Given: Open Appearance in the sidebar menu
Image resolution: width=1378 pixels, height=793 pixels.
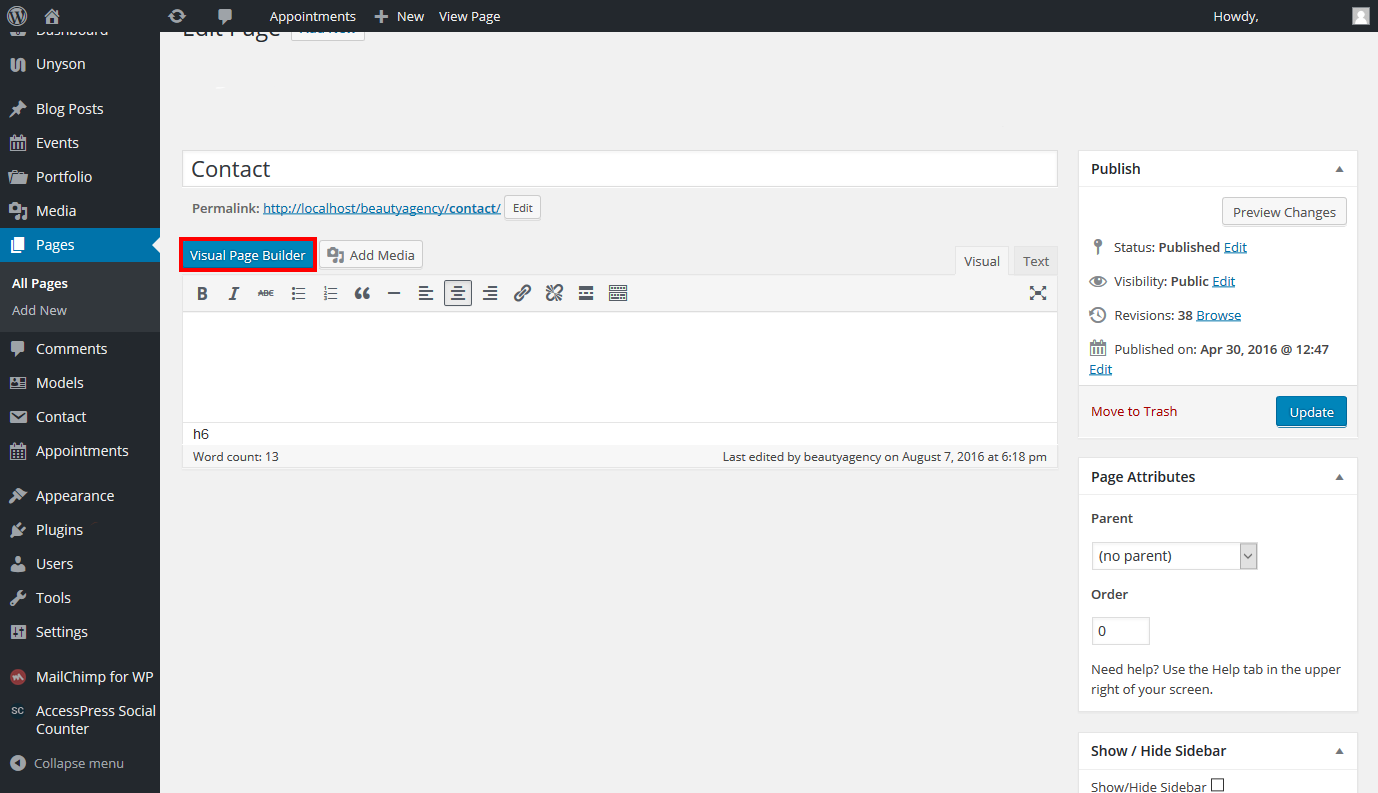Looking at the screenshot, I should (x=74, y=496).
